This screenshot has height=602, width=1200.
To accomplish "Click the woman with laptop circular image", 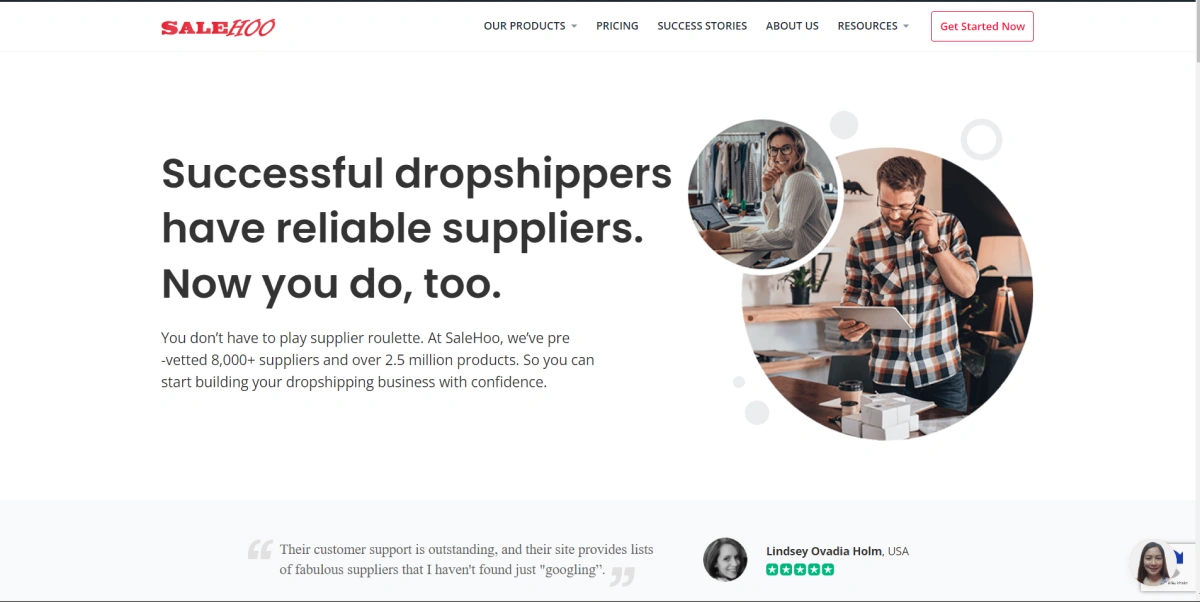I will tap(765, 193).
